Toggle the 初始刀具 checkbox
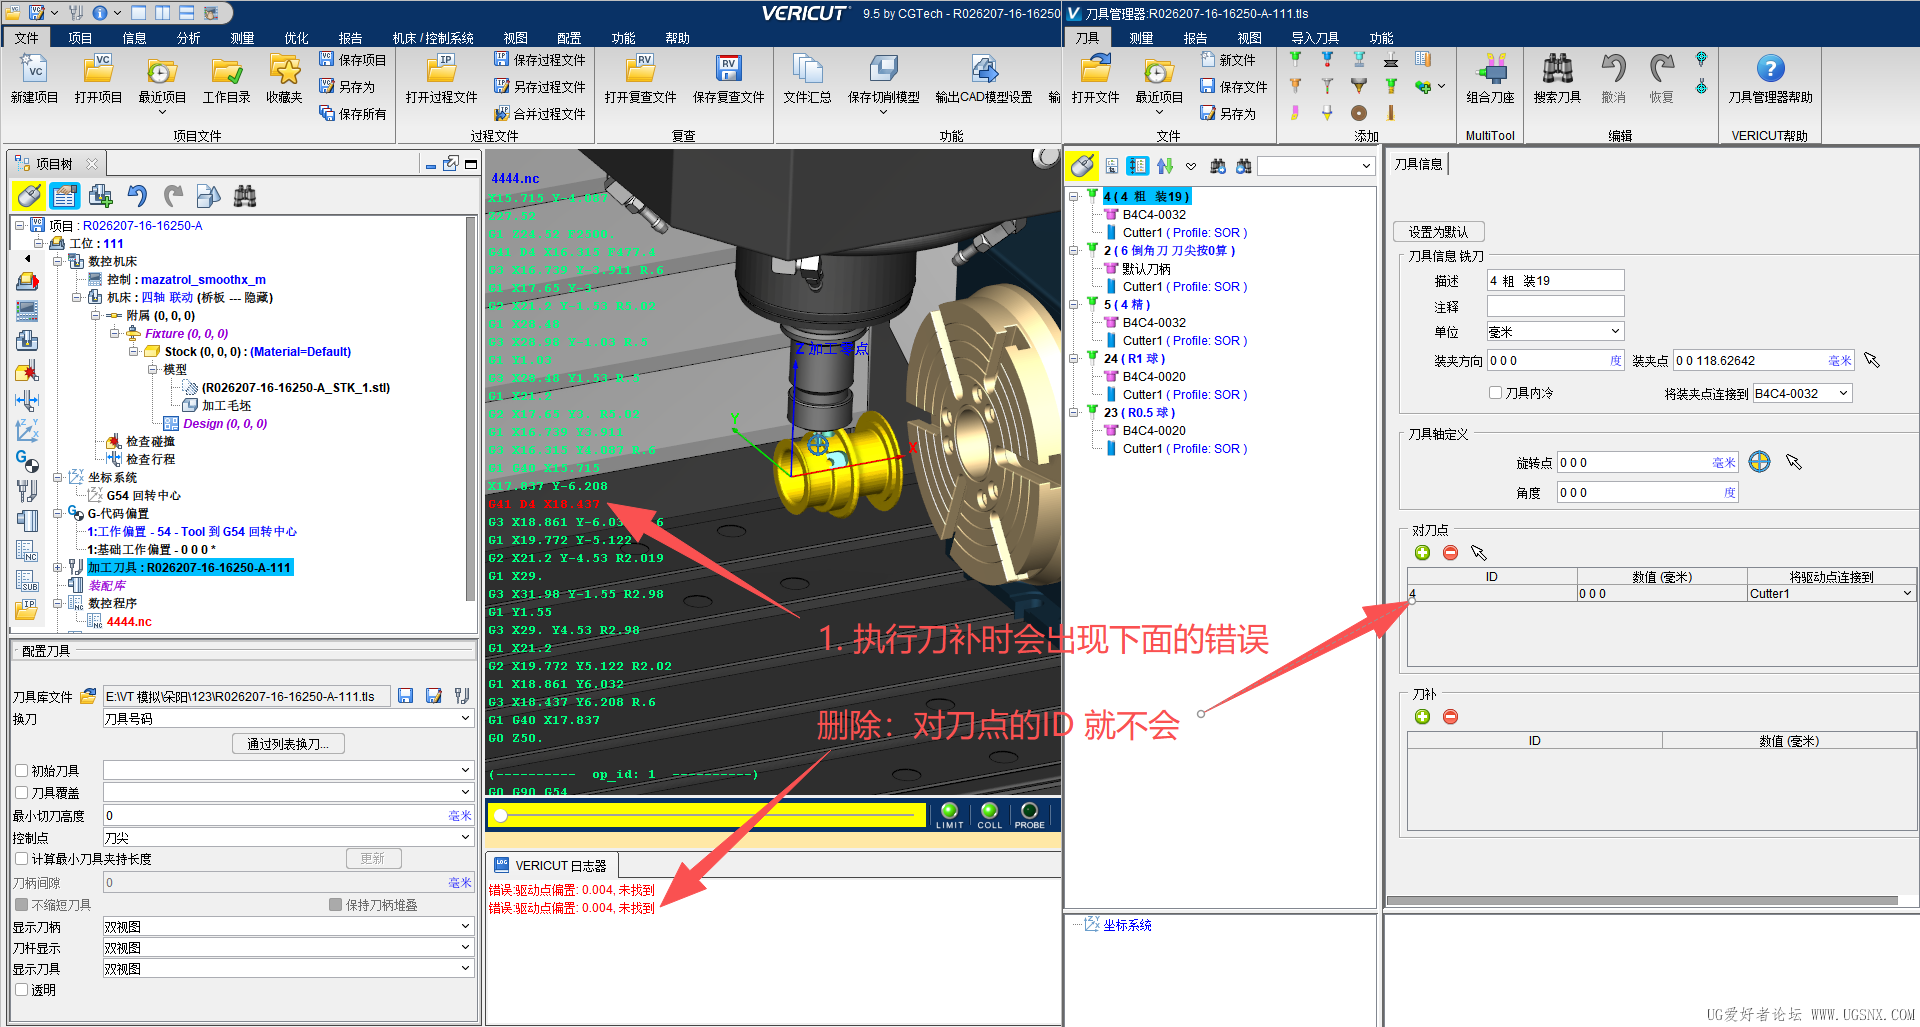This screenshot has width=1920, height=1027. 21,771
